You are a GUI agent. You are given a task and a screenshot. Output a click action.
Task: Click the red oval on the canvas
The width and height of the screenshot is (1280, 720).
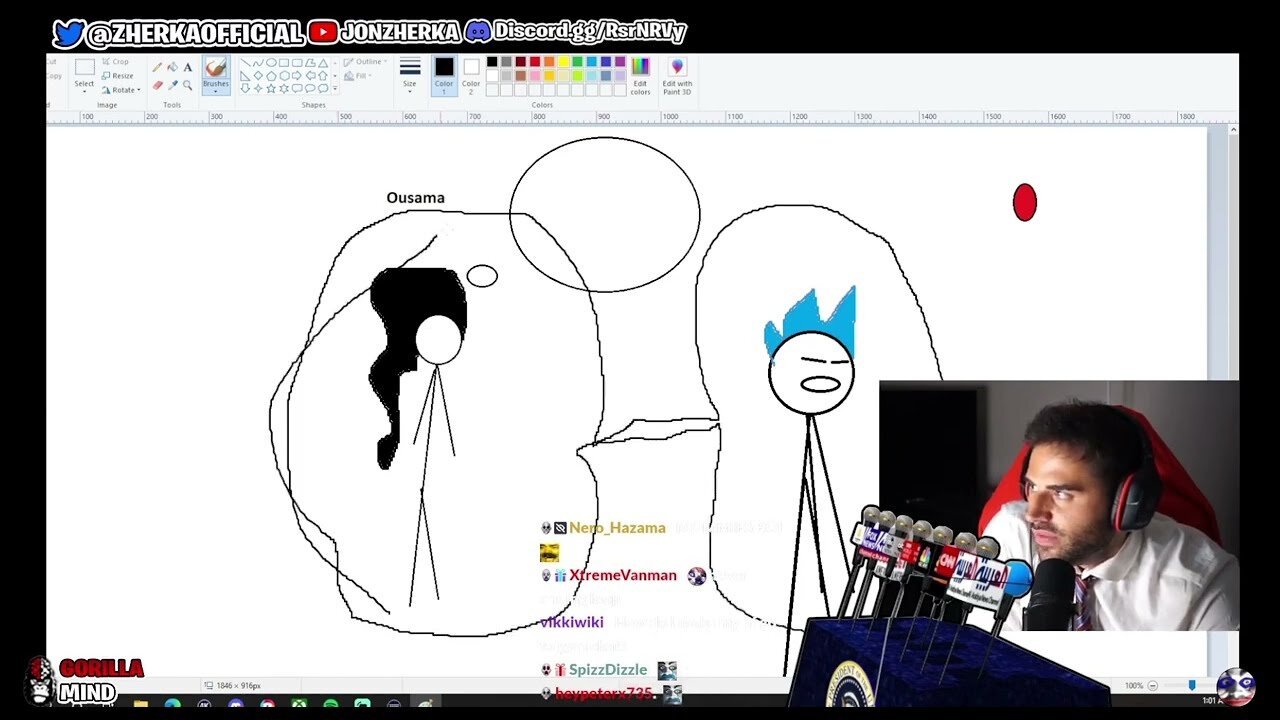(x=1025, y=202)
